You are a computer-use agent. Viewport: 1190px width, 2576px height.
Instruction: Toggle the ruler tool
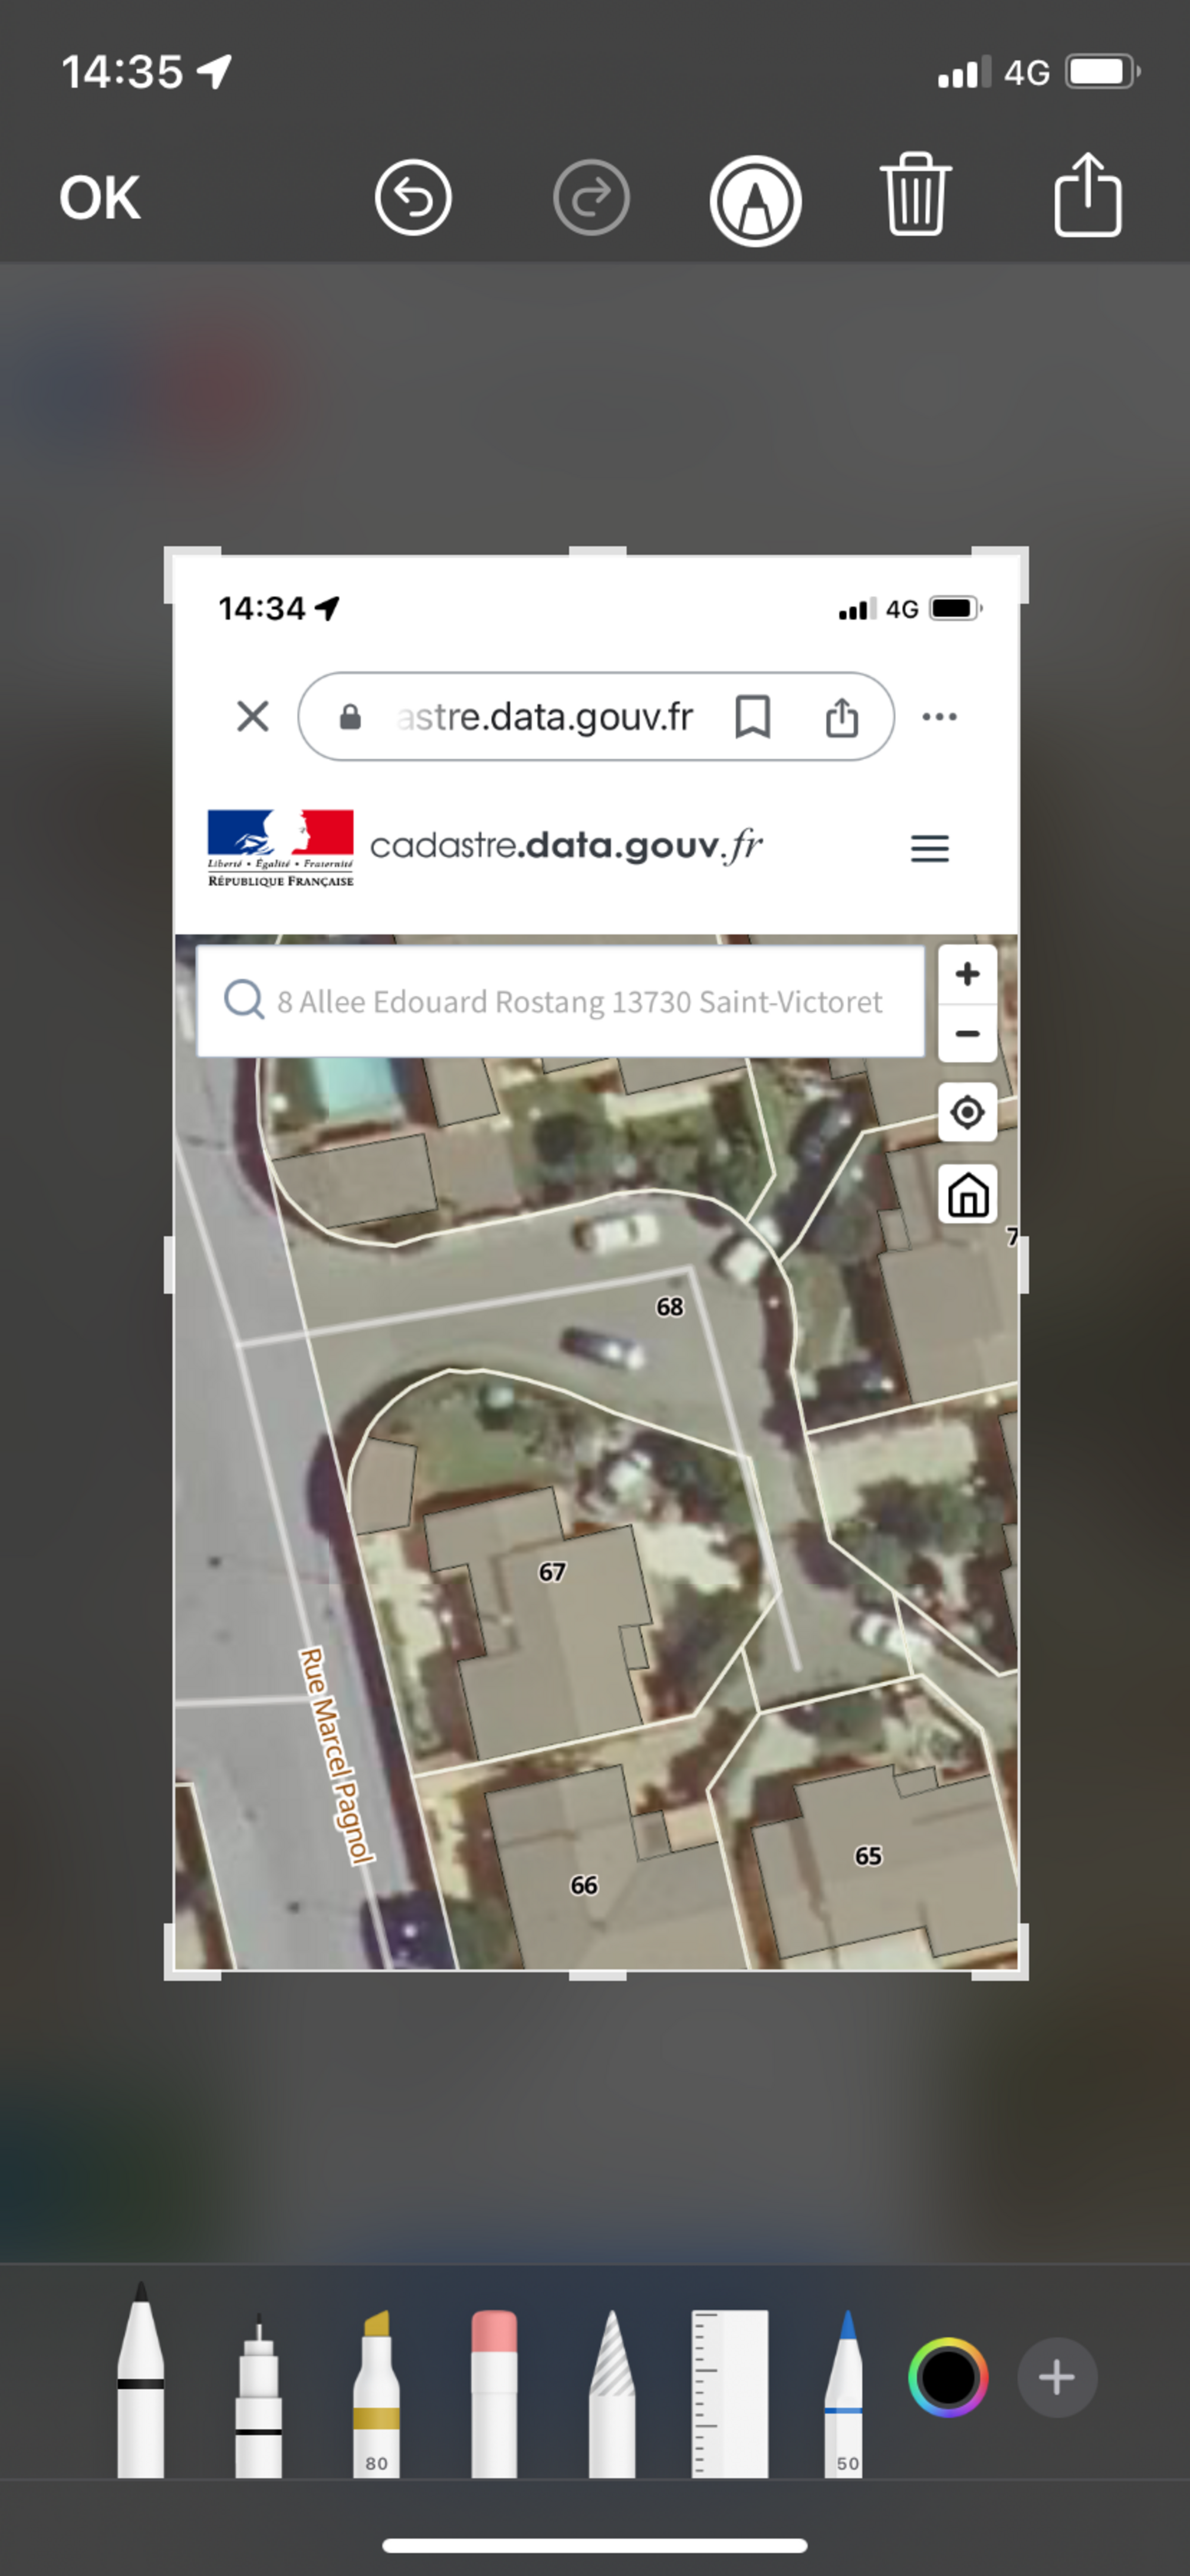pos(730,2395)
